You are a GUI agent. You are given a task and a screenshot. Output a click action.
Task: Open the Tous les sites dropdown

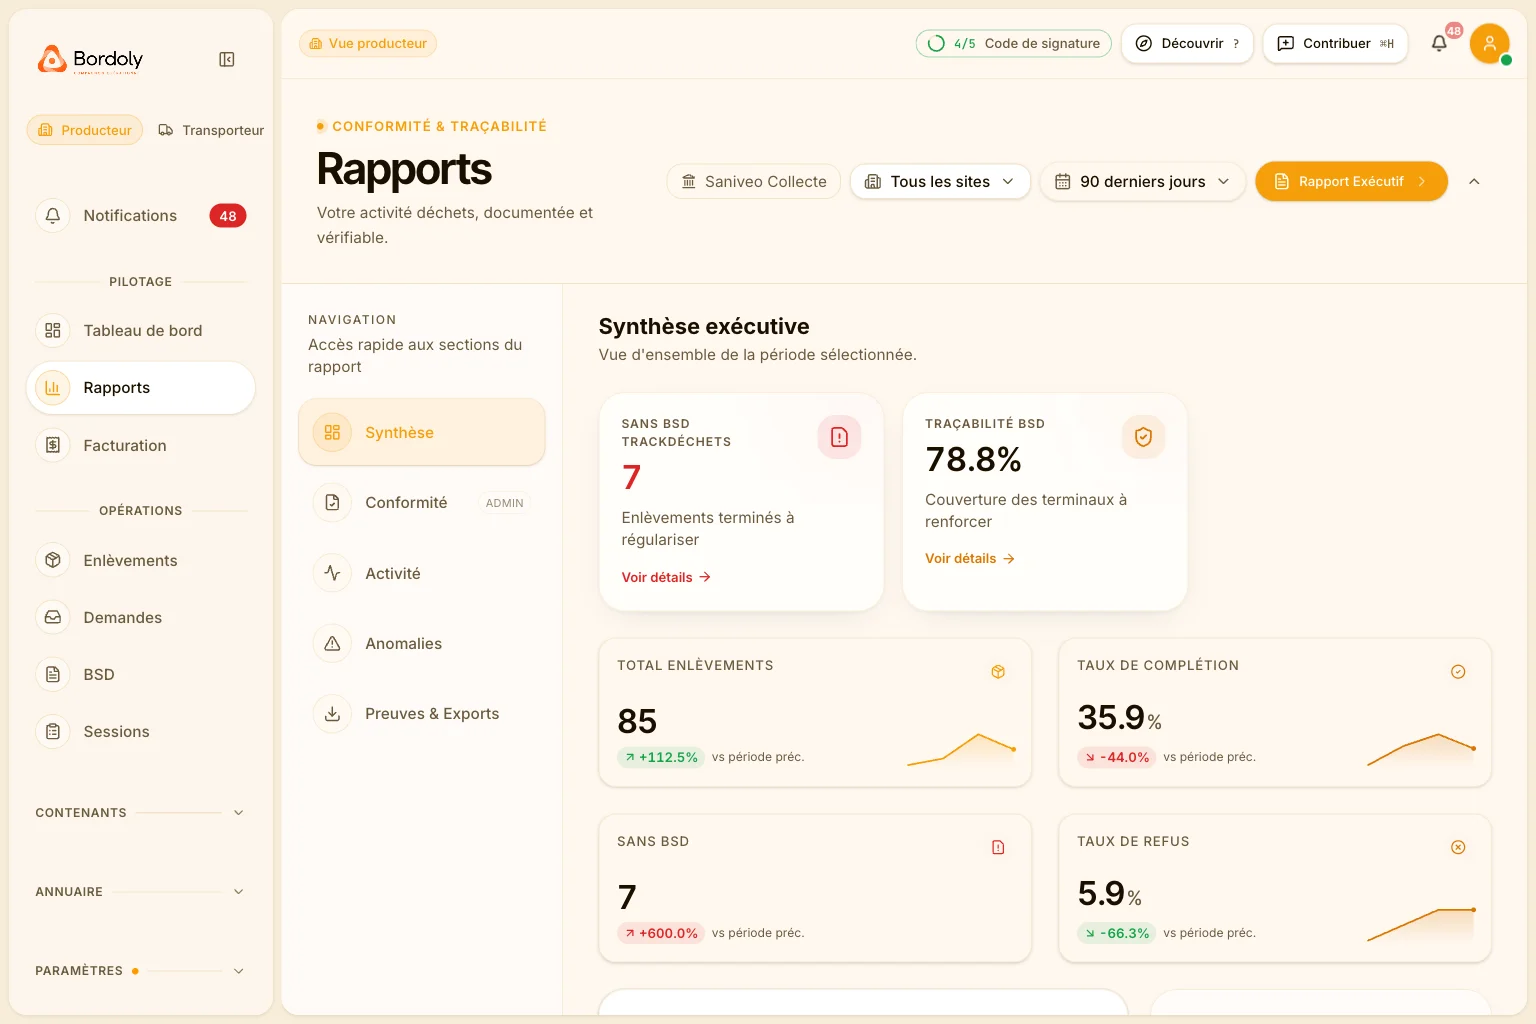(940, 181)
